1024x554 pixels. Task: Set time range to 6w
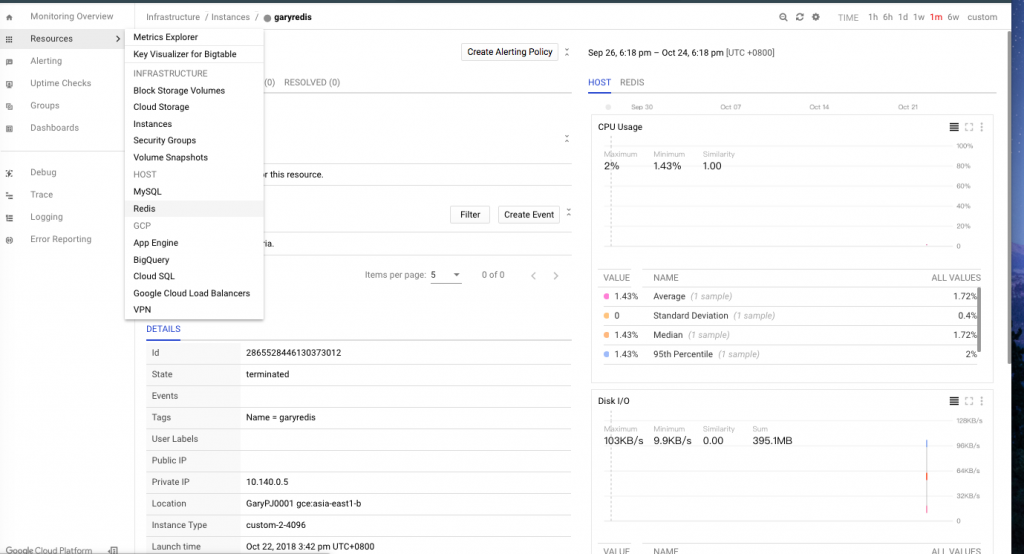pos(953,17)
